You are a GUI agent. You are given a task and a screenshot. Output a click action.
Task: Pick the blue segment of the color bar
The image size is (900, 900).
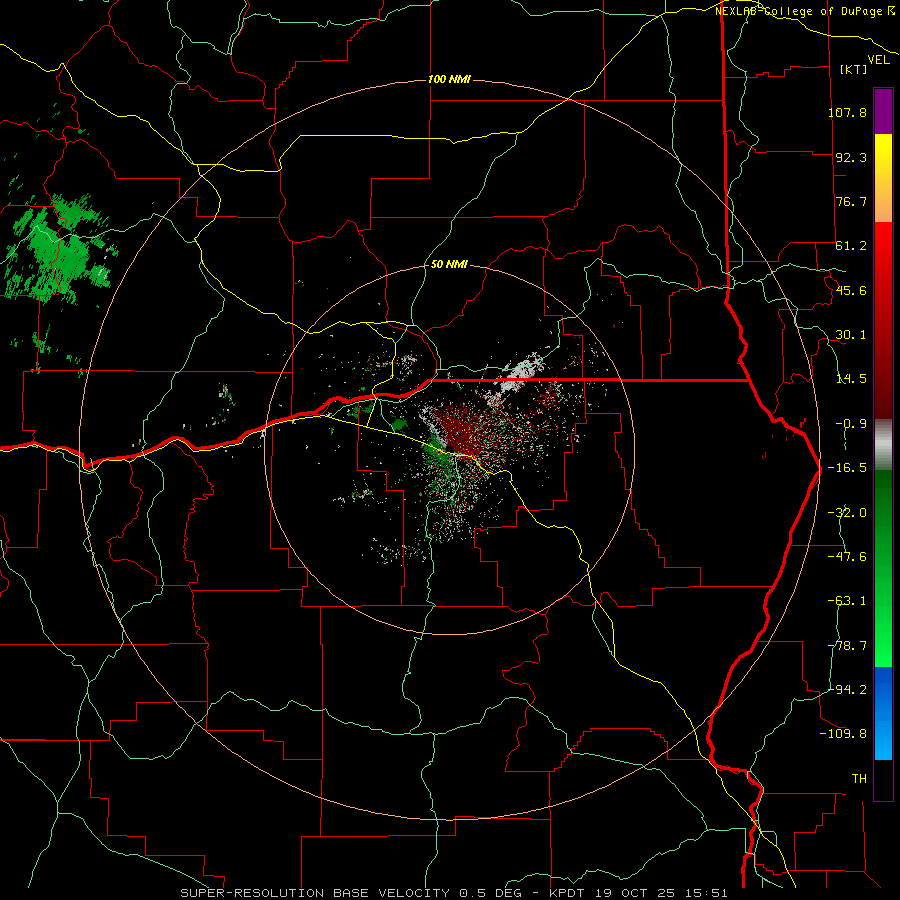(x=883, y=713)
